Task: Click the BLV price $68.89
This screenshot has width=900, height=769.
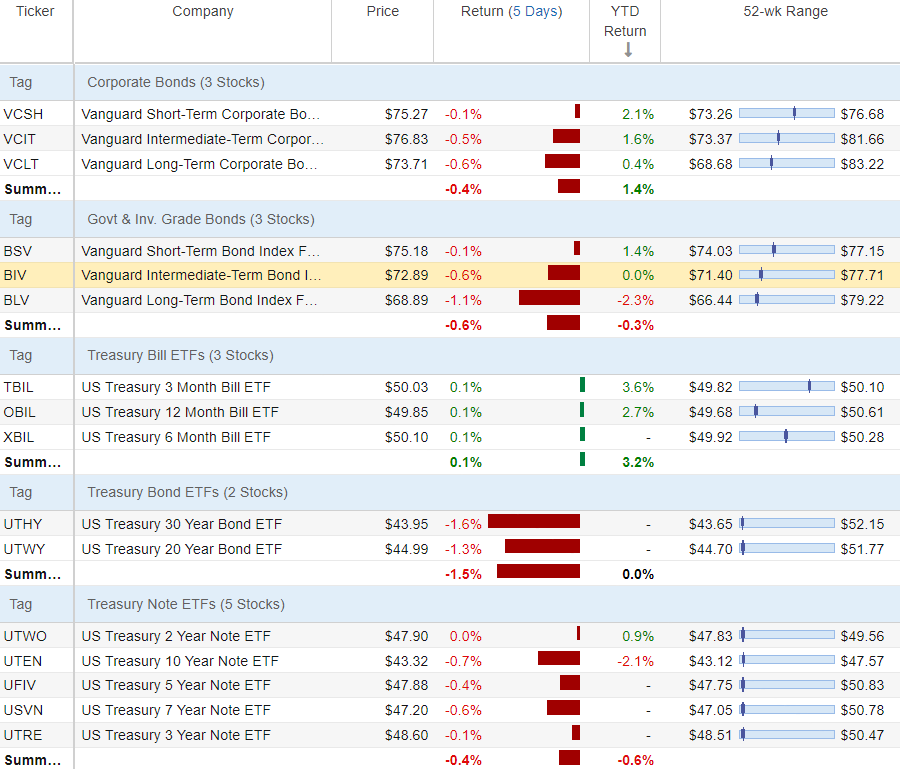Action: click(x=406, y=300)
